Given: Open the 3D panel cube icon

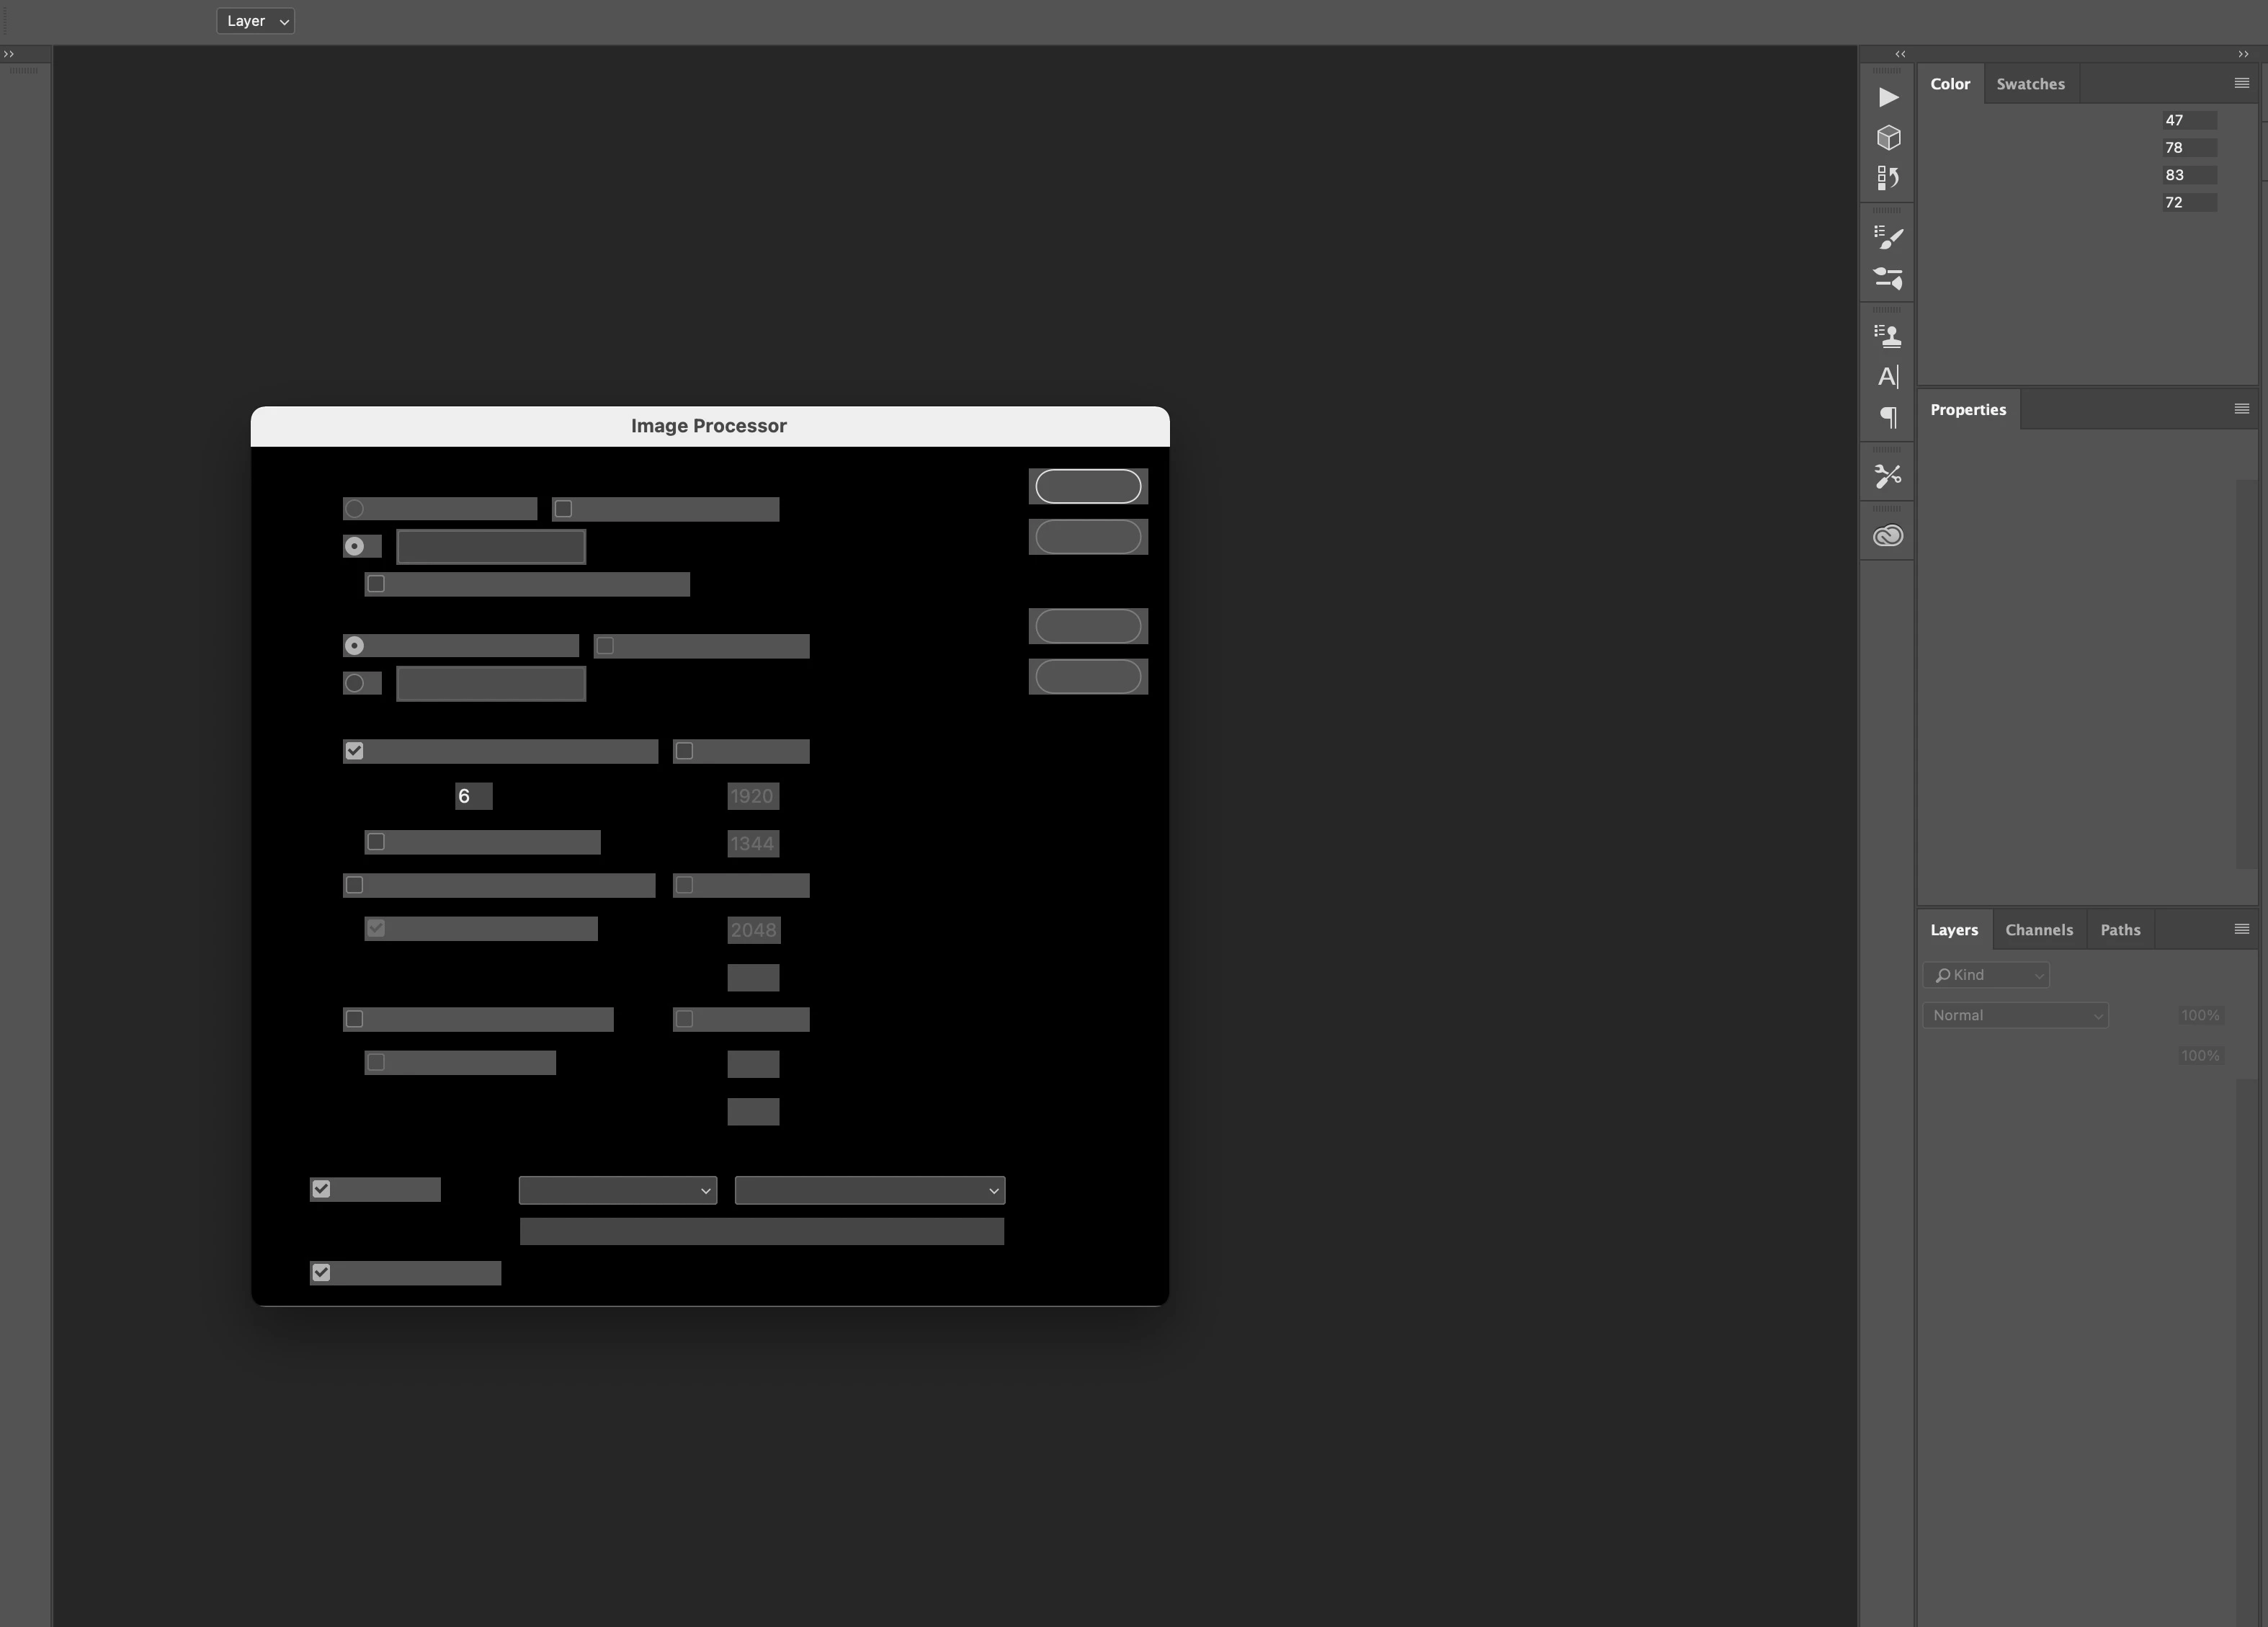Looking at the screenshot, I should 1888,137.
